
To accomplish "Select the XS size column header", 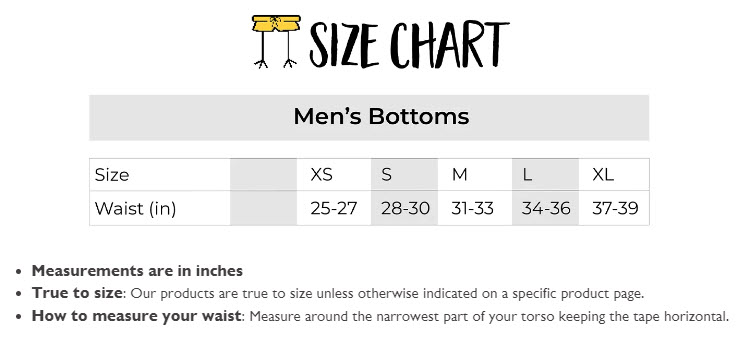I will point(334,175).
